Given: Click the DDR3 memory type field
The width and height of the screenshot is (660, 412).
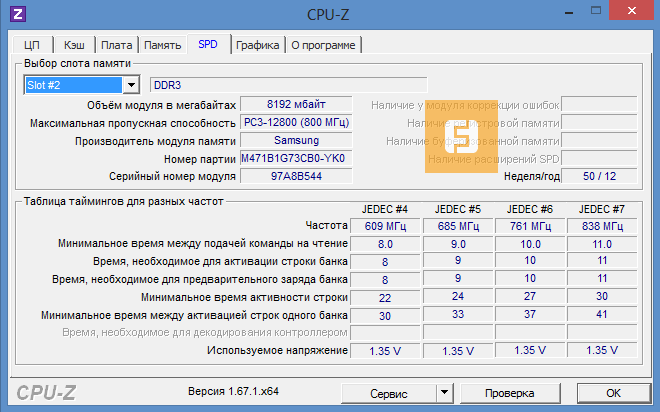Looking at the screenshot, I should 288,85.
